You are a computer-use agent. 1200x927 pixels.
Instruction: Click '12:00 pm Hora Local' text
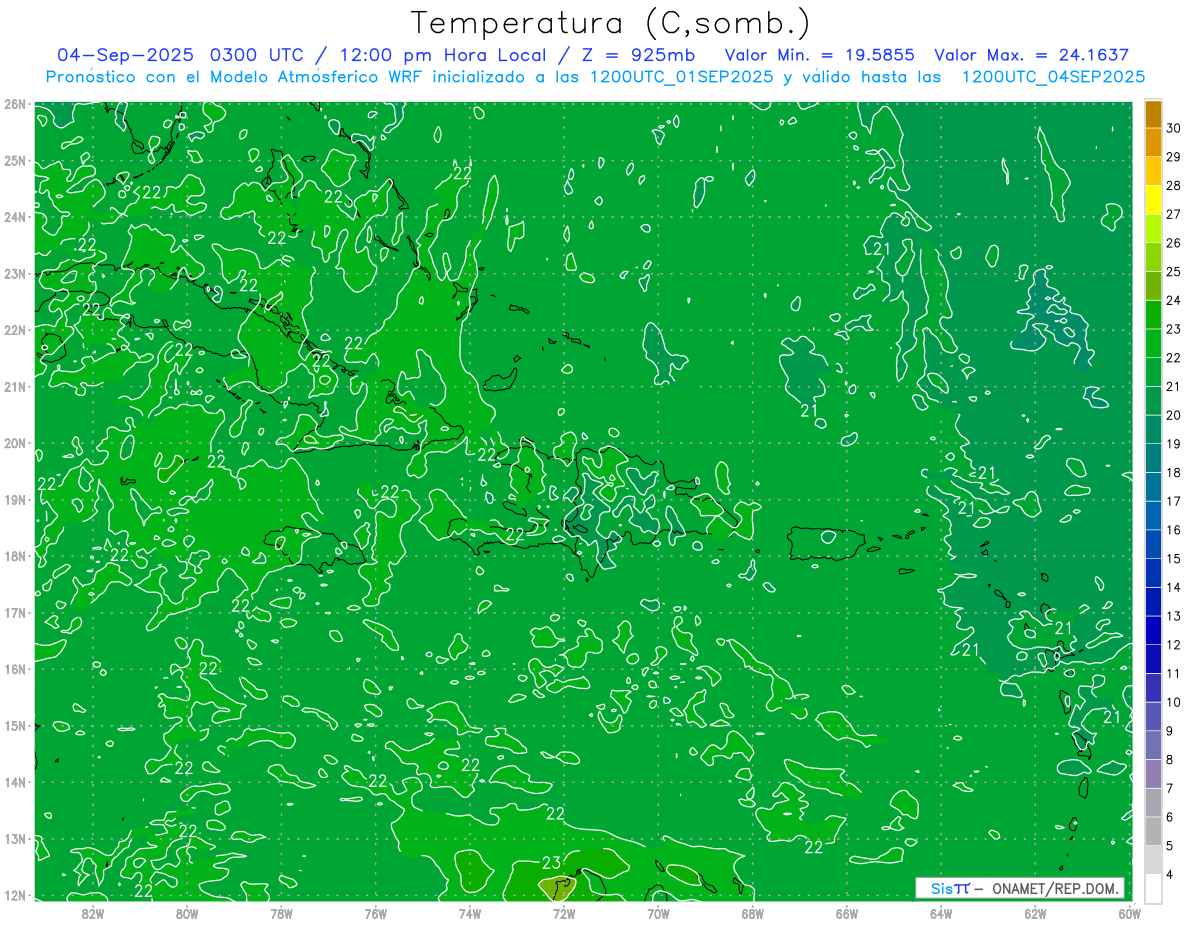[443, 55]
